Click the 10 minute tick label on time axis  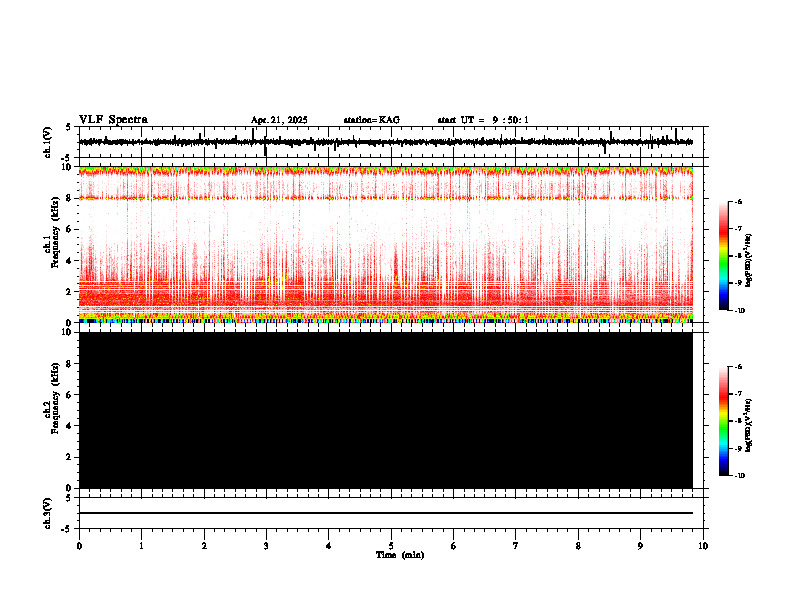coord(703,546)
